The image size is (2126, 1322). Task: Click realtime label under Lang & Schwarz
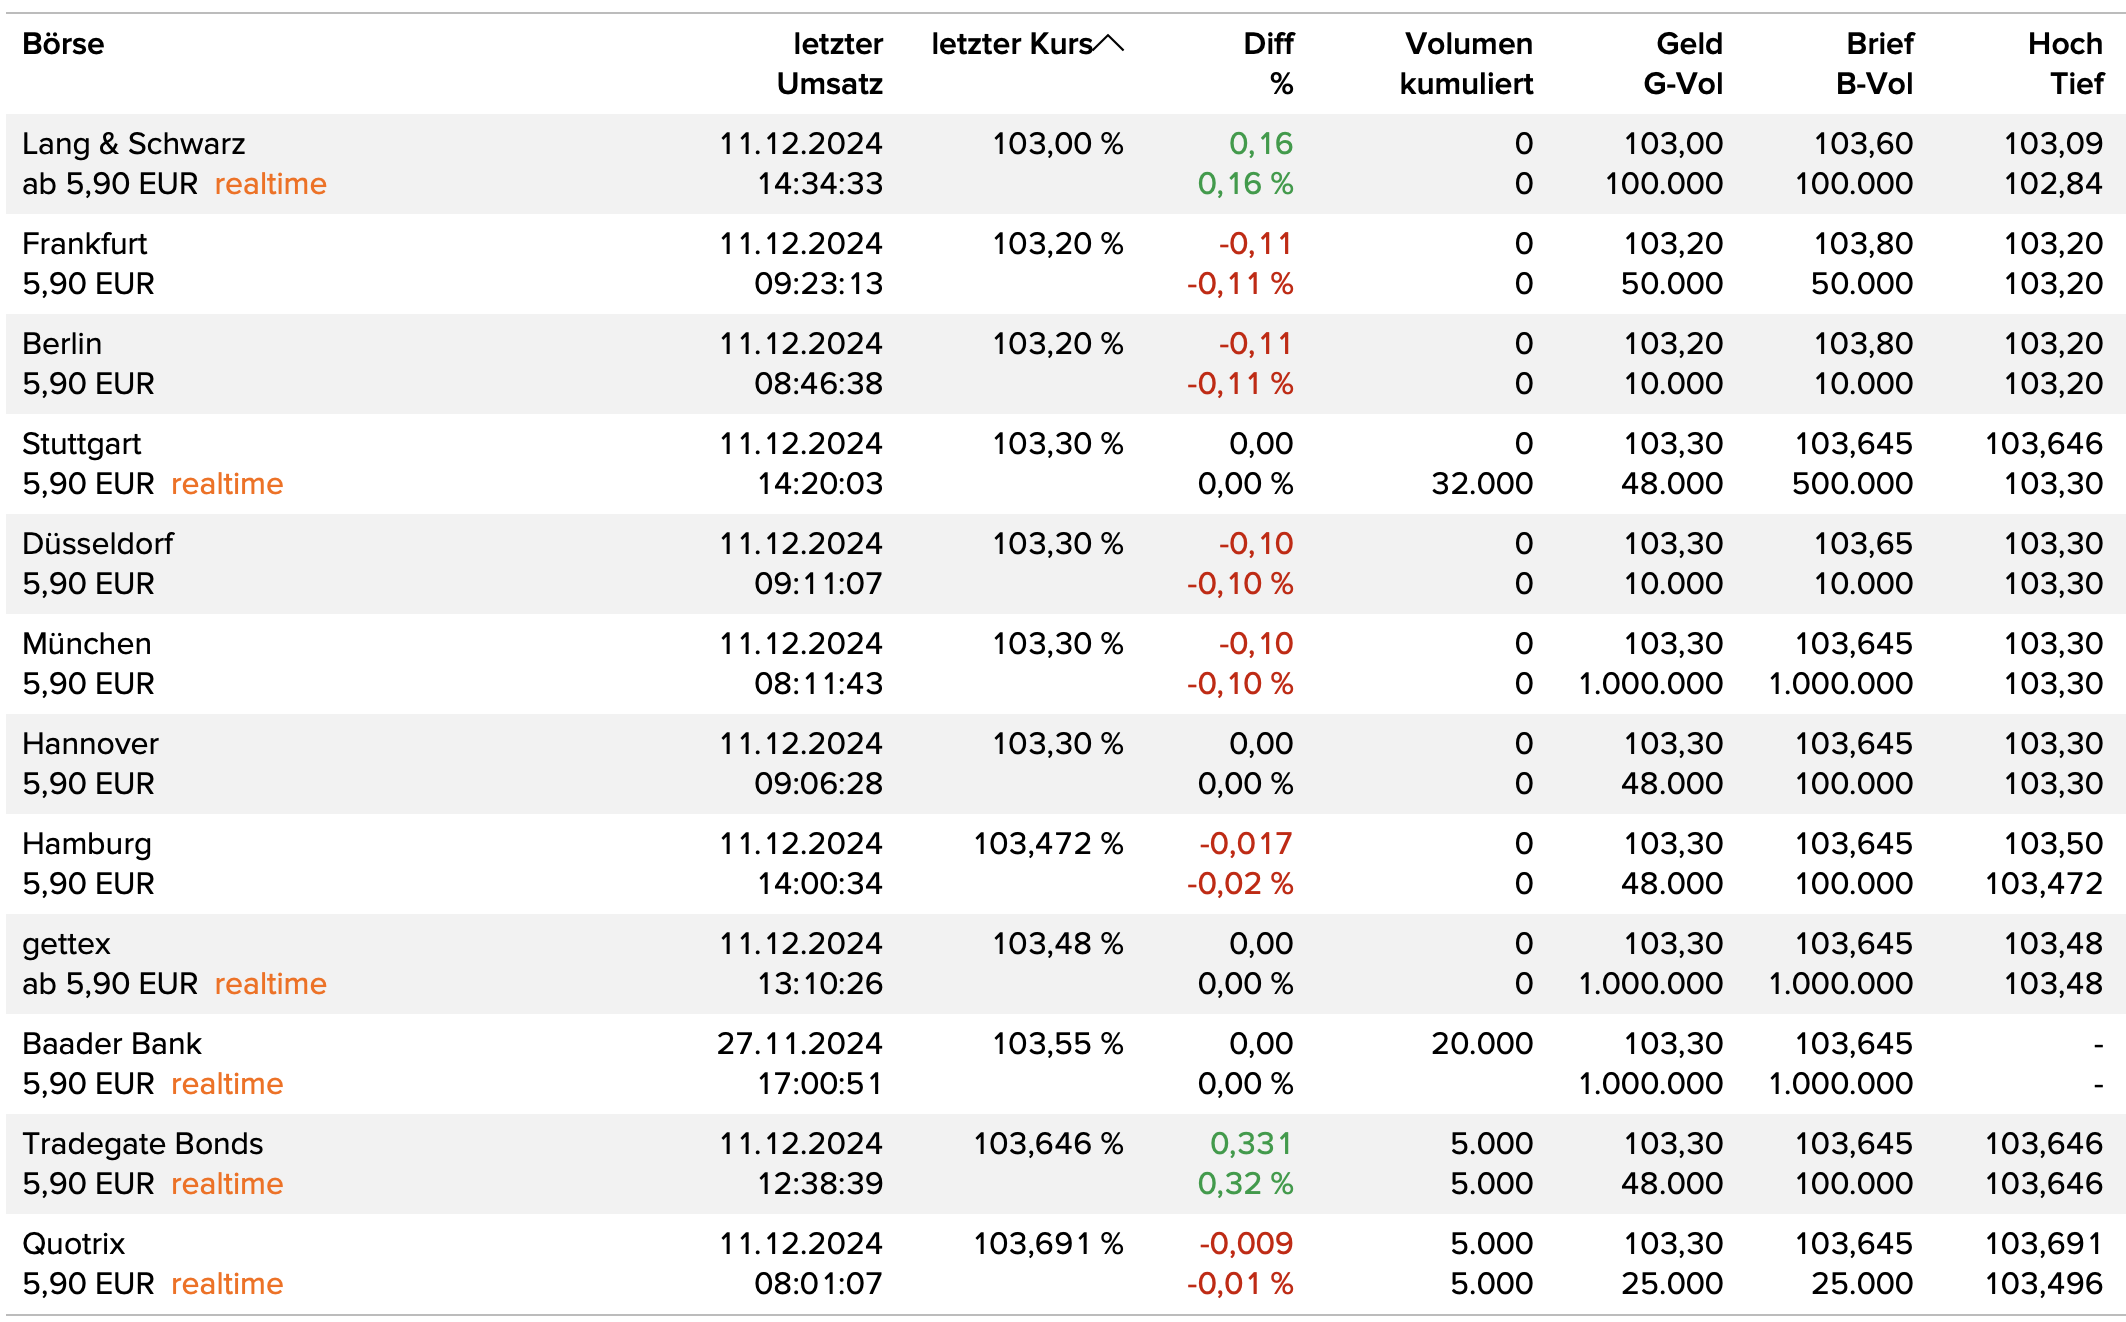point(270,184)
